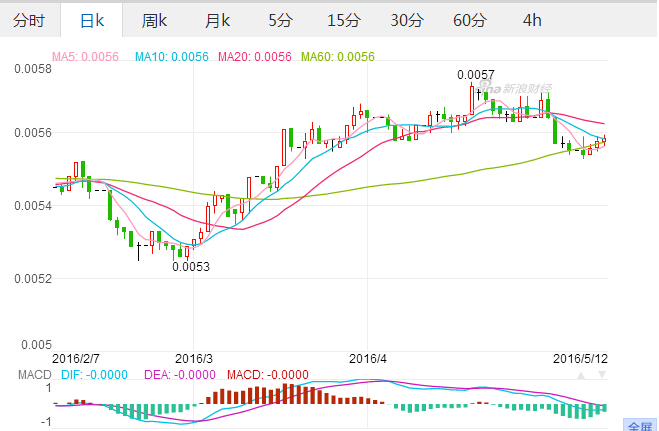659x431 pixels.
Task: Select the 4h timeframe tab
Action: point(532,20)
